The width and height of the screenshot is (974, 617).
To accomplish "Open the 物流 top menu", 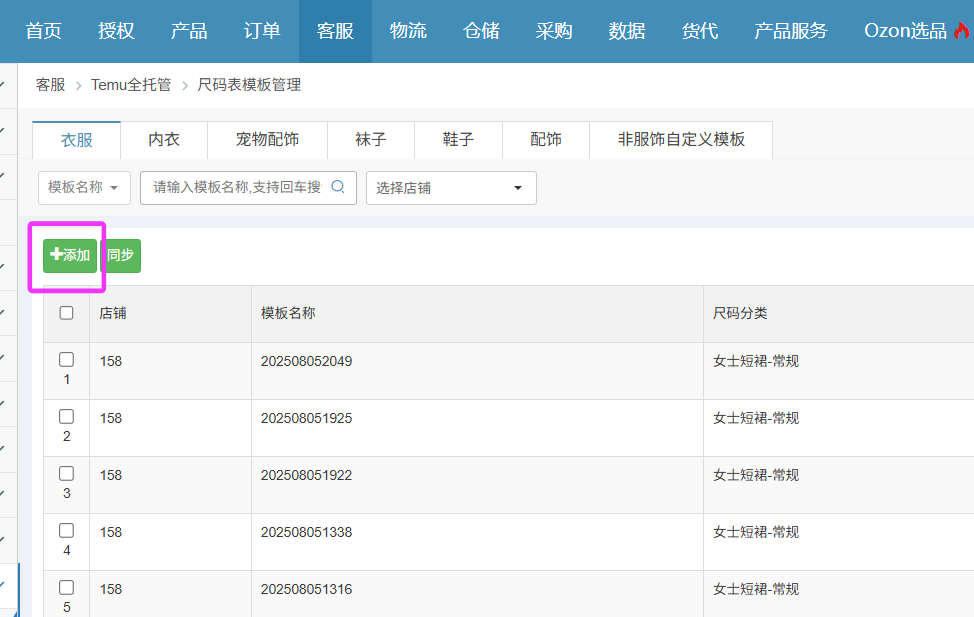I will [x=408, y=31].
